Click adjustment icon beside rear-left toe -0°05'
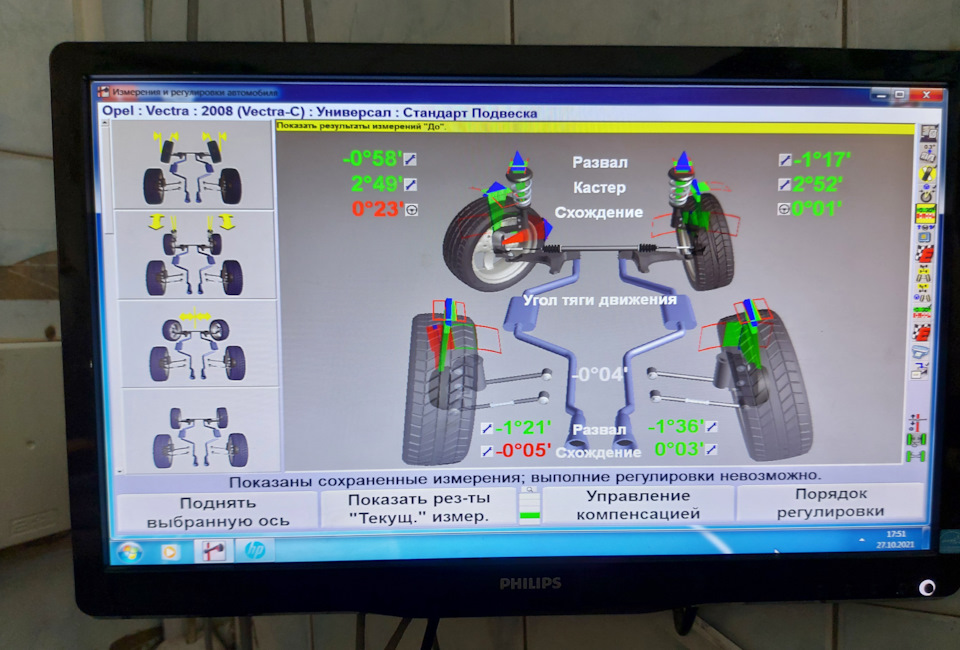Image resolution: width=960 pixels, height=650 pixels. coord(487,452)
